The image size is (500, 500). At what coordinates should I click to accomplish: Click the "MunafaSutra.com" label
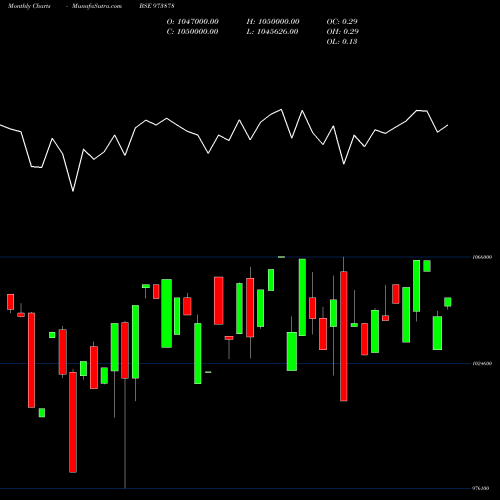point(97,6)
